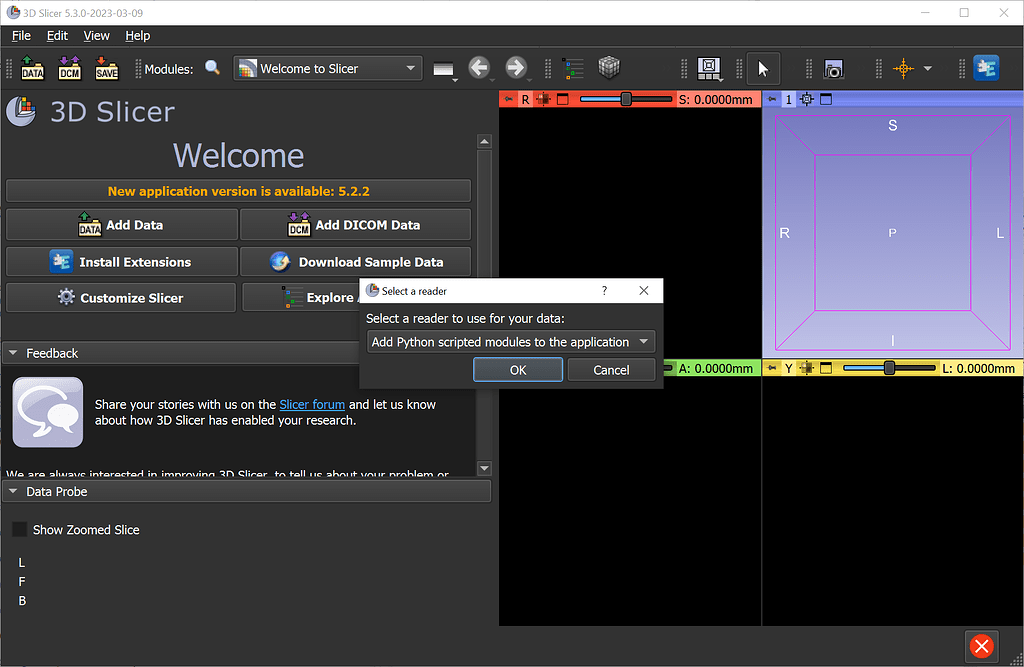Screen dimensions: 1024x667
Task: Go back to the previous module arrow
Action: (x=480, y=68)
